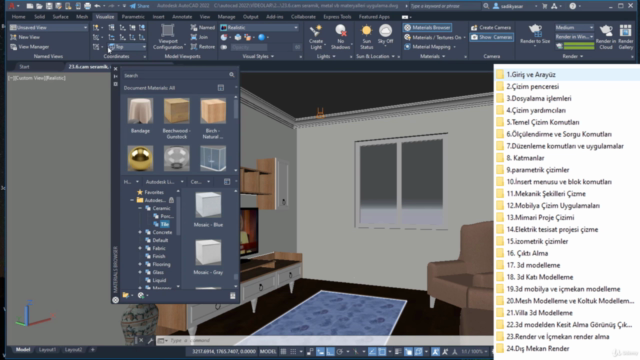
Task: Switch to the Annotate ribbon tab
Action: [182, 17]
